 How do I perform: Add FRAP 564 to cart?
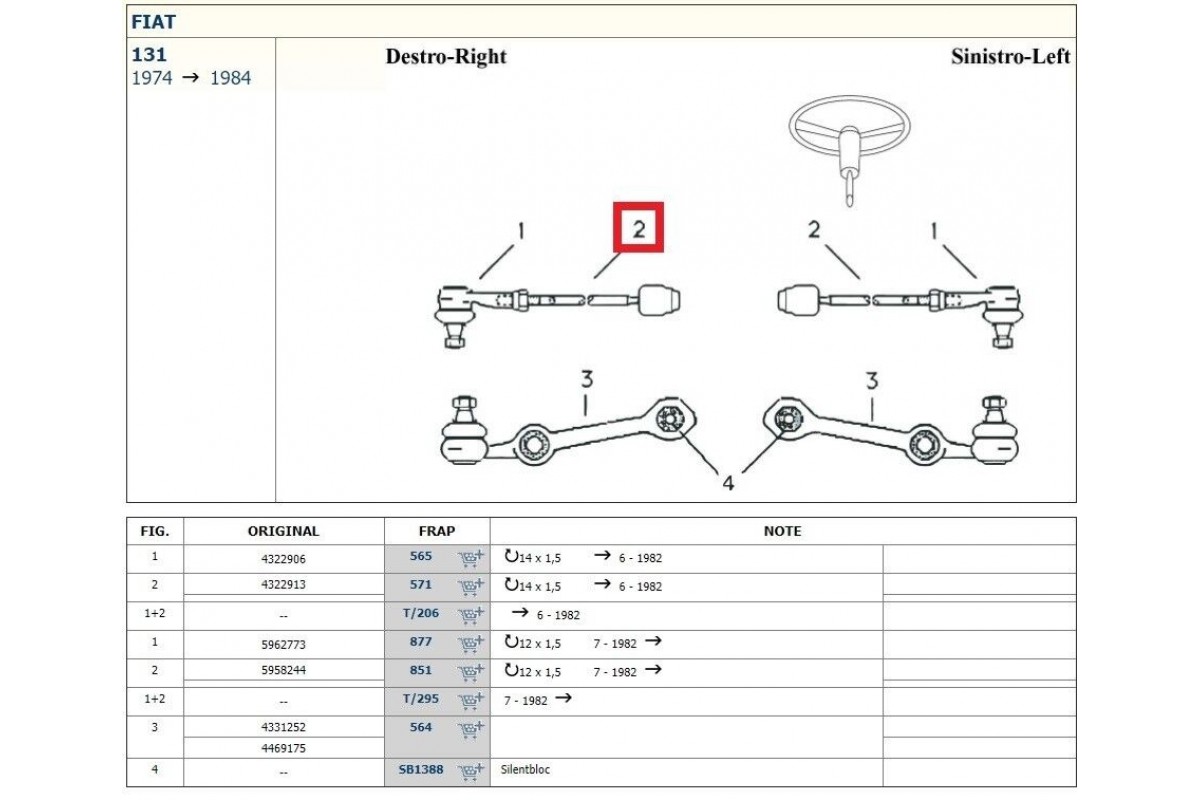click(470, 729)
